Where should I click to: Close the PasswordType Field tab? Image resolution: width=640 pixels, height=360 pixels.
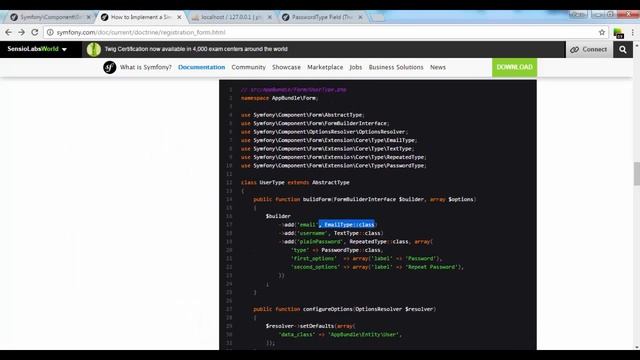[360, 17]
